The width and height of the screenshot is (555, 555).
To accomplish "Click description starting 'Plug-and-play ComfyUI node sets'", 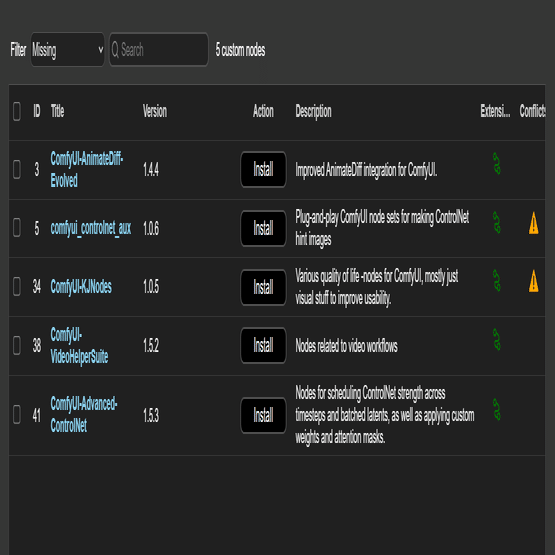I will point(382,228).
